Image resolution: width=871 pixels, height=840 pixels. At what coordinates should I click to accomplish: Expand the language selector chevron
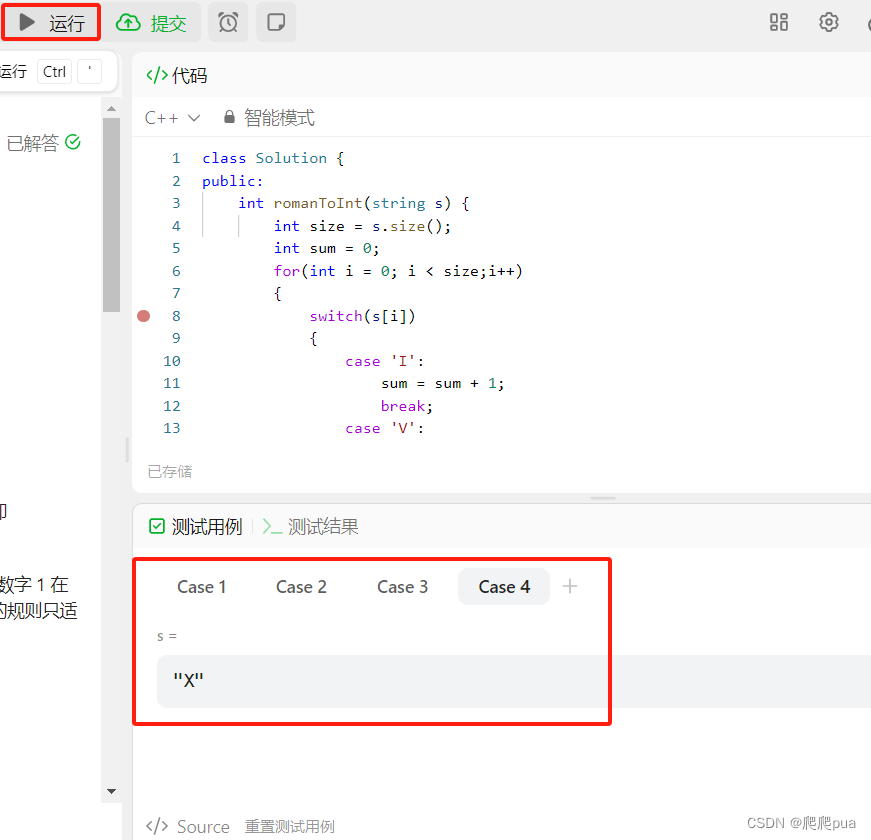tap(194, 117)
